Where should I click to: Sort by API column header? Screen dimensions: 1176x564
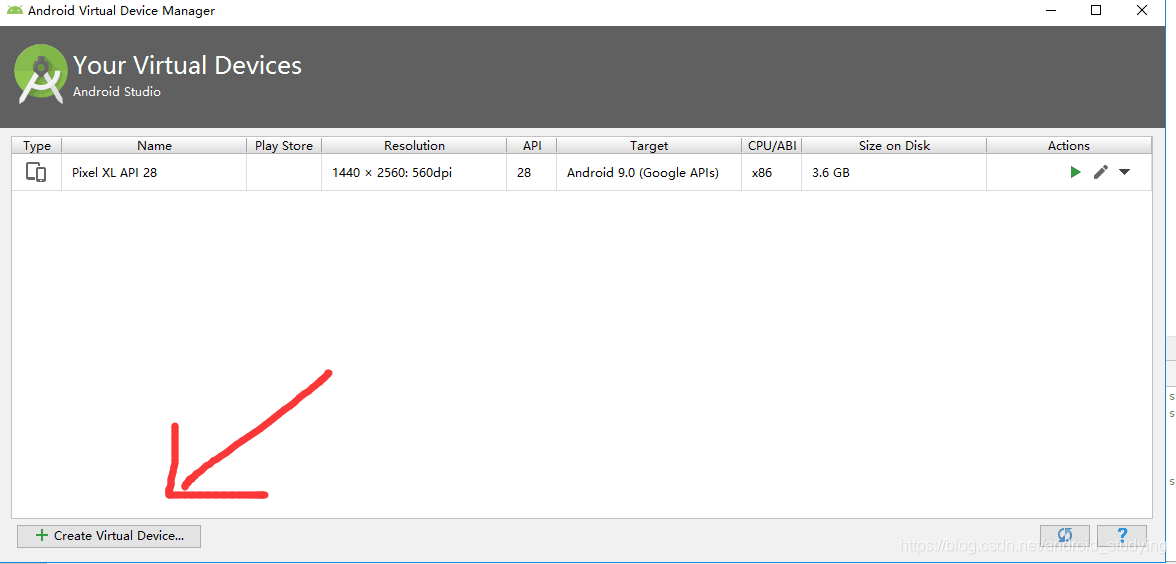coord(532,146)
